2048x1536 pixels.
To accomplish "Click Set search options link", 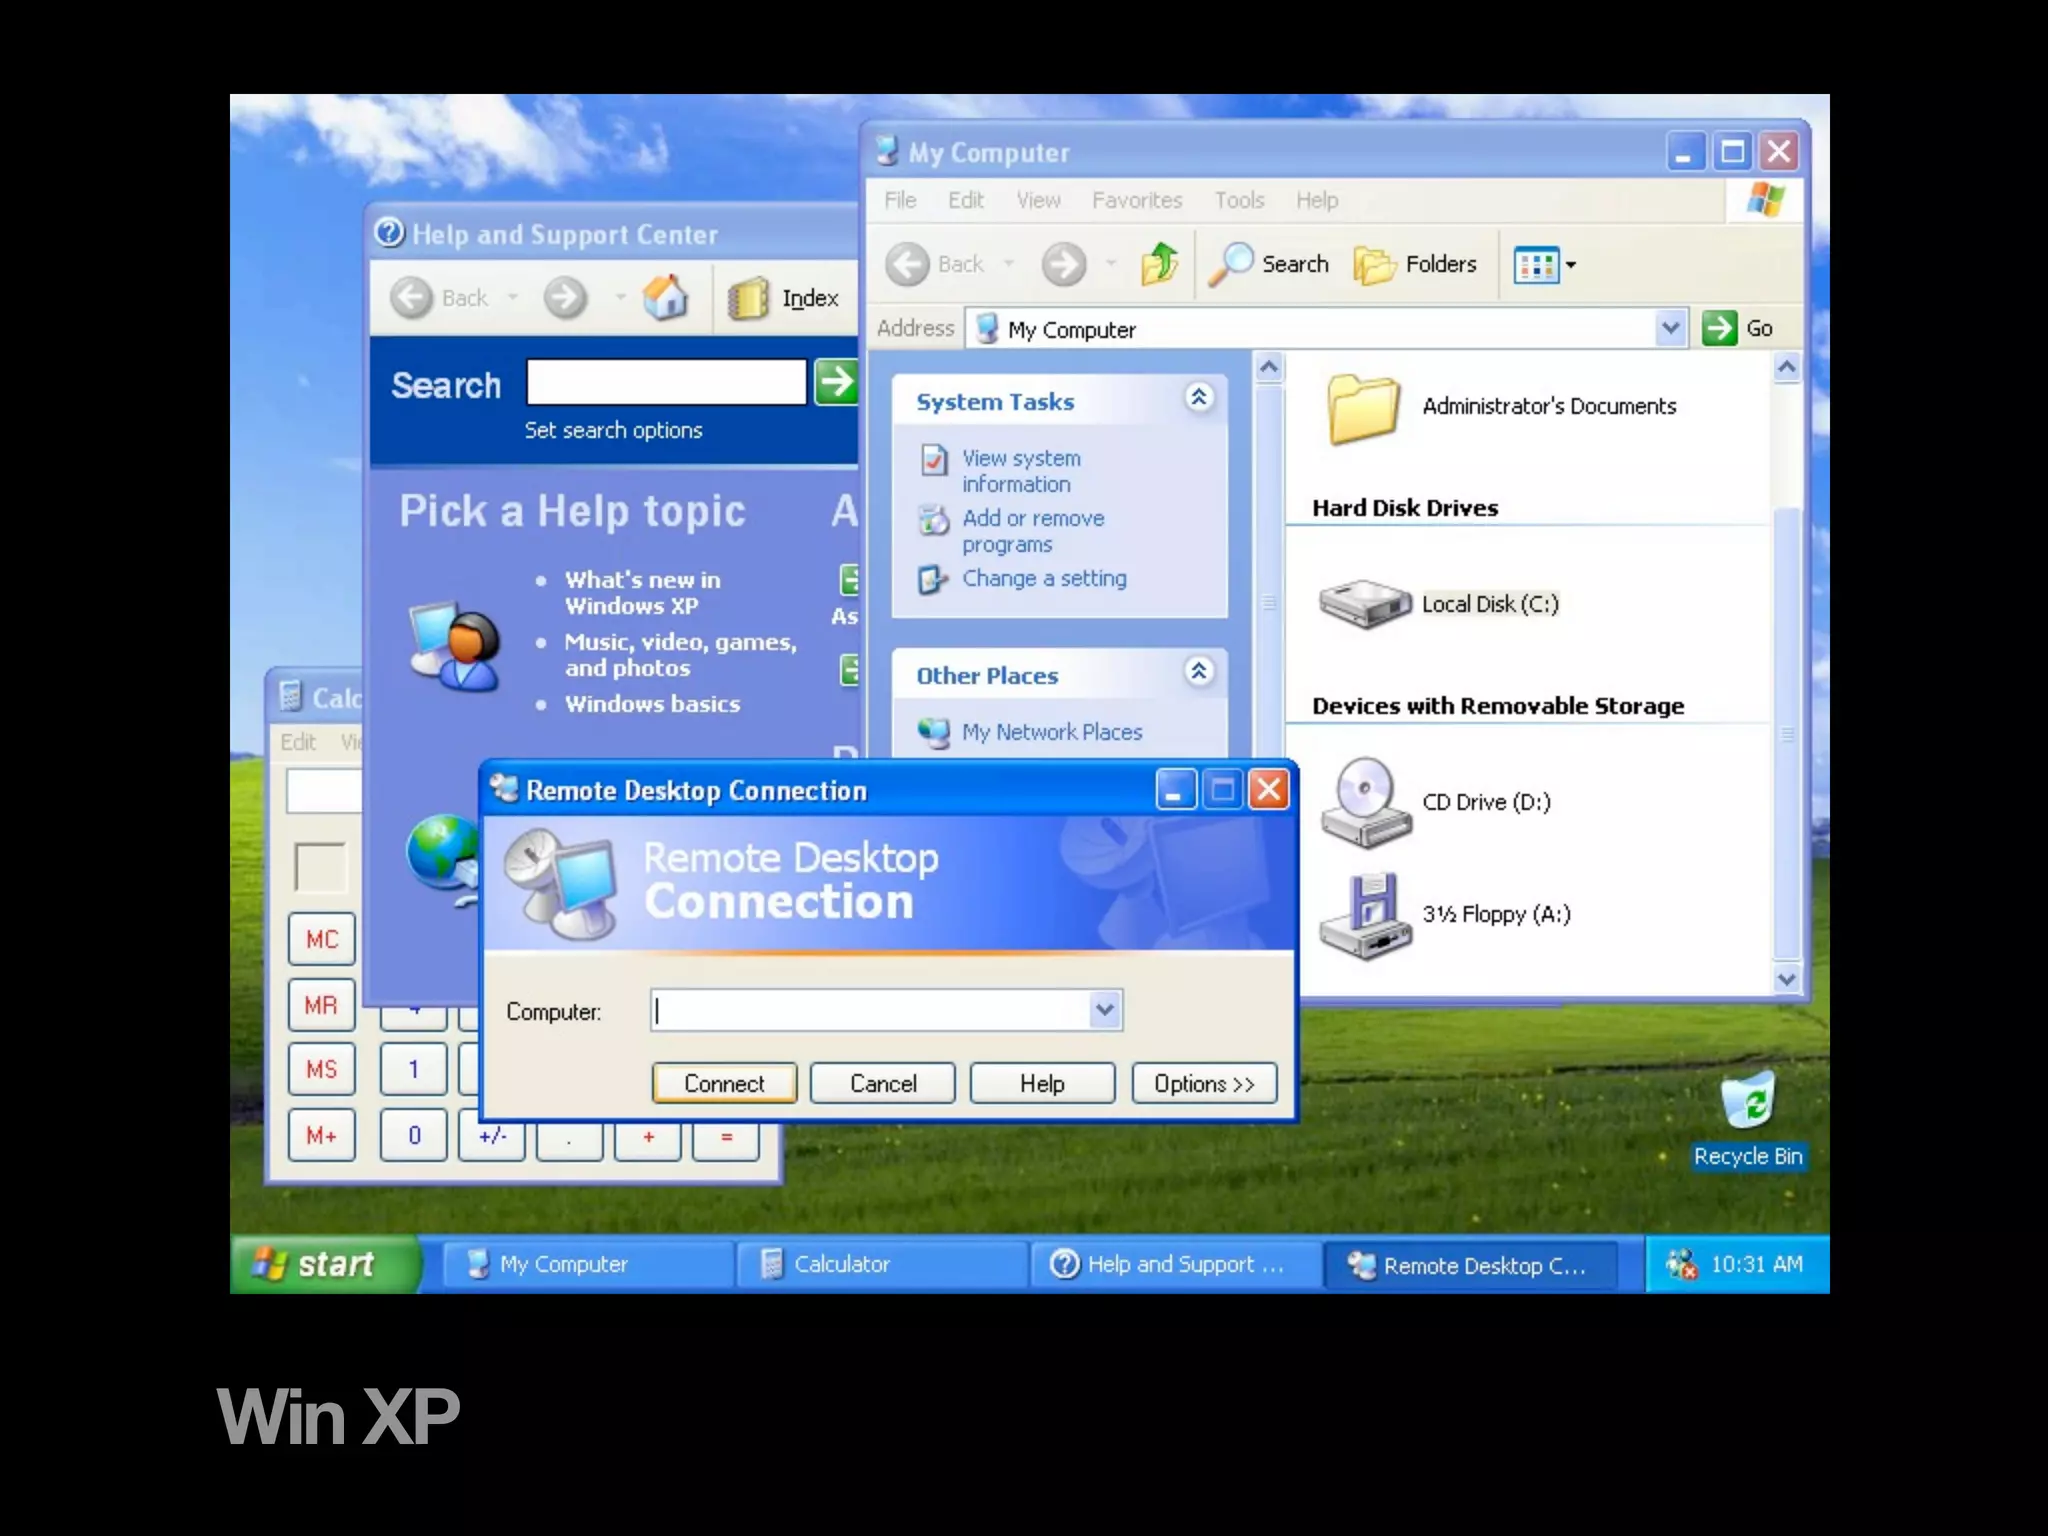I will 613,430.
